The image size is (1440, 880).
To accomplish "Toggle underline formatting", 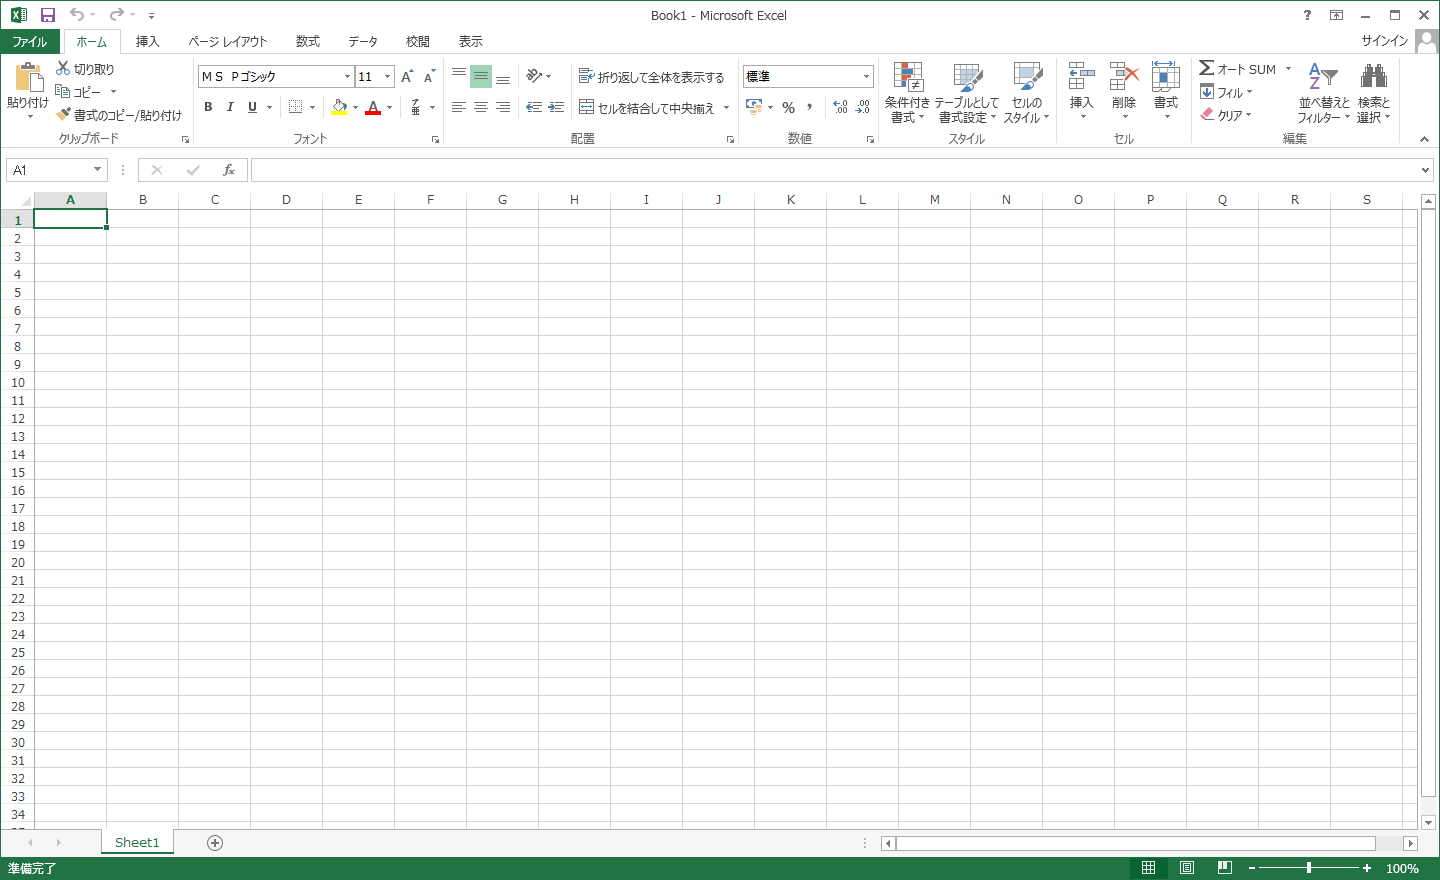I will tap(252, 107).
